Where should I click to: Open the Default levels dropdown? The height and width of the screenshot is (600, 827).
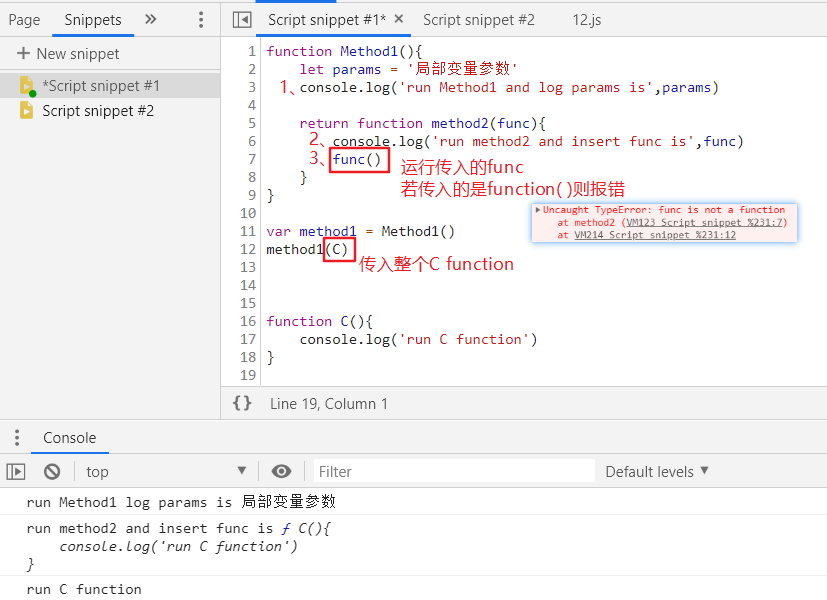pos(657,472)
